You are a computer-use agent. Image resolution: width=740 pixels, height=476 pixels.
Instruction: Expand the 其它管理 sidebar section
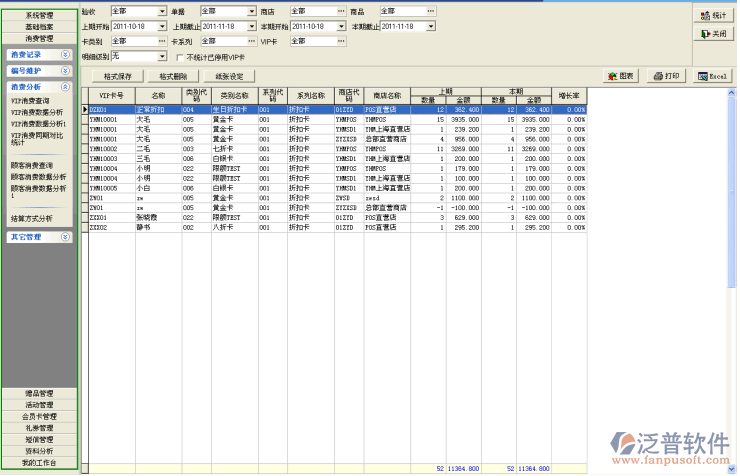tap(66, 237)
